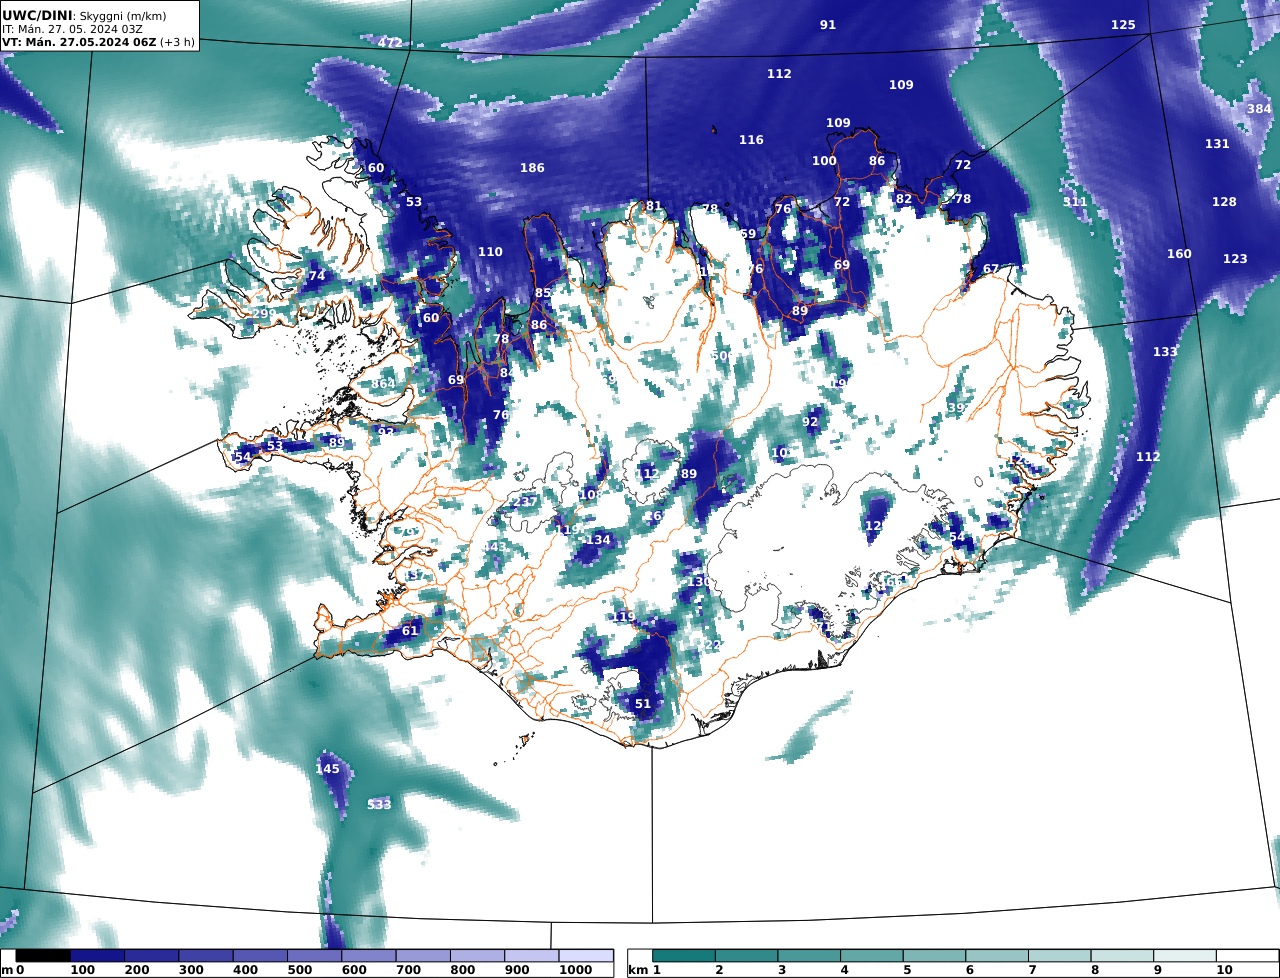This screenshot has height=978, width=1280.
Task: Click the "IT: Mán. 27. 05. 2024 03Z" line
Action: [72, 29]
